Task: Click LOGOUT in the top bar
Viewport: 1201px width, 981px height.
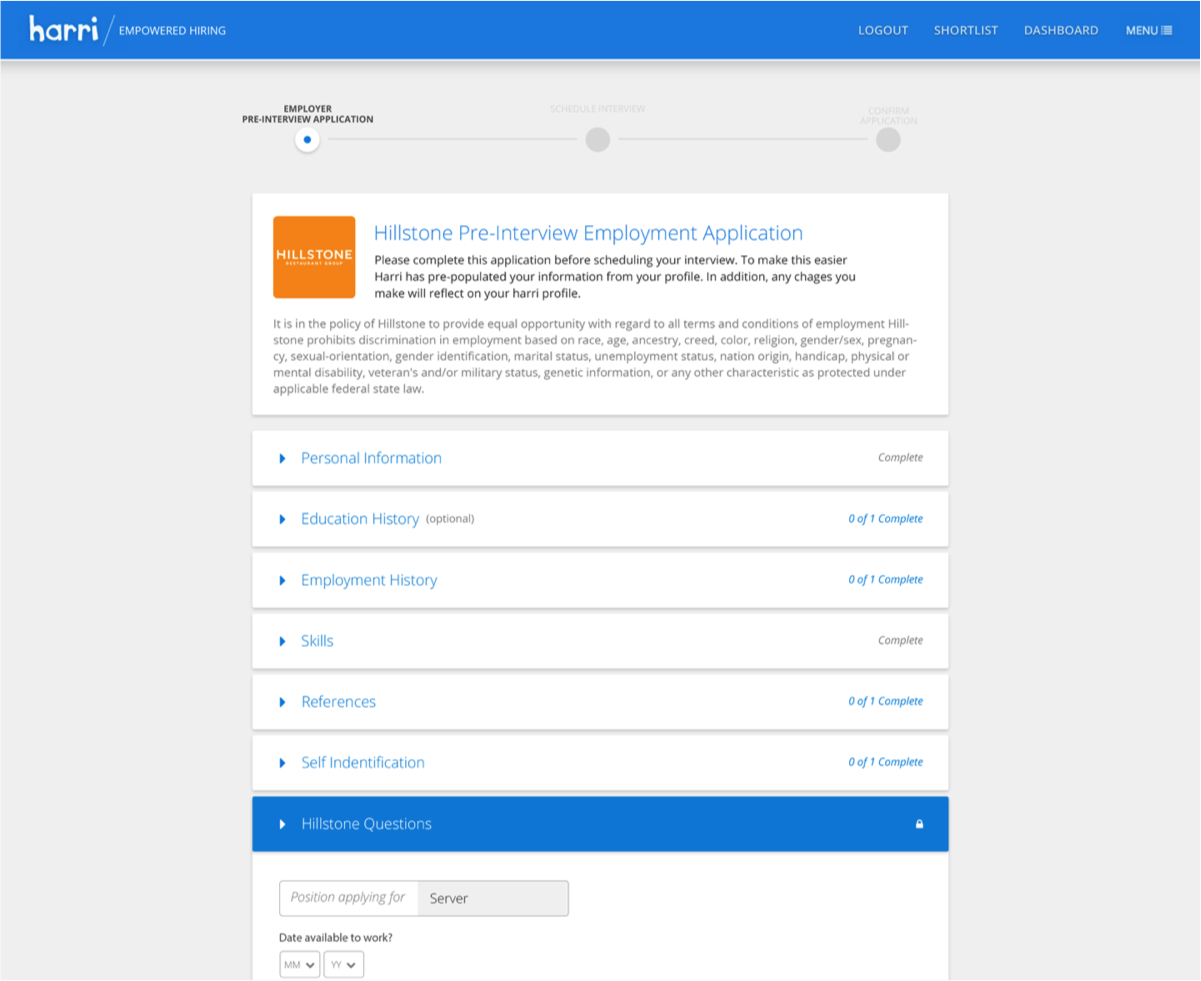Action: [x=883, y=30]
